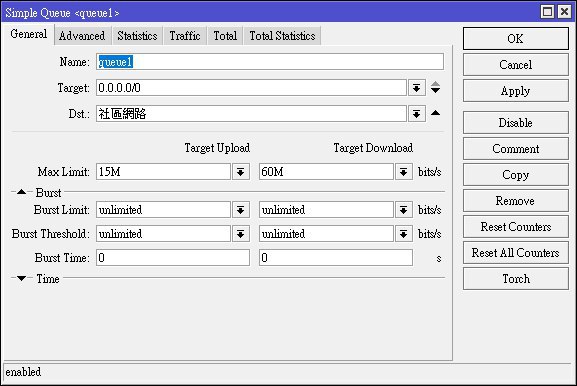Screen dimensions: 577x386
Task: Open Torch tool
Action: [x=516, y=279]
